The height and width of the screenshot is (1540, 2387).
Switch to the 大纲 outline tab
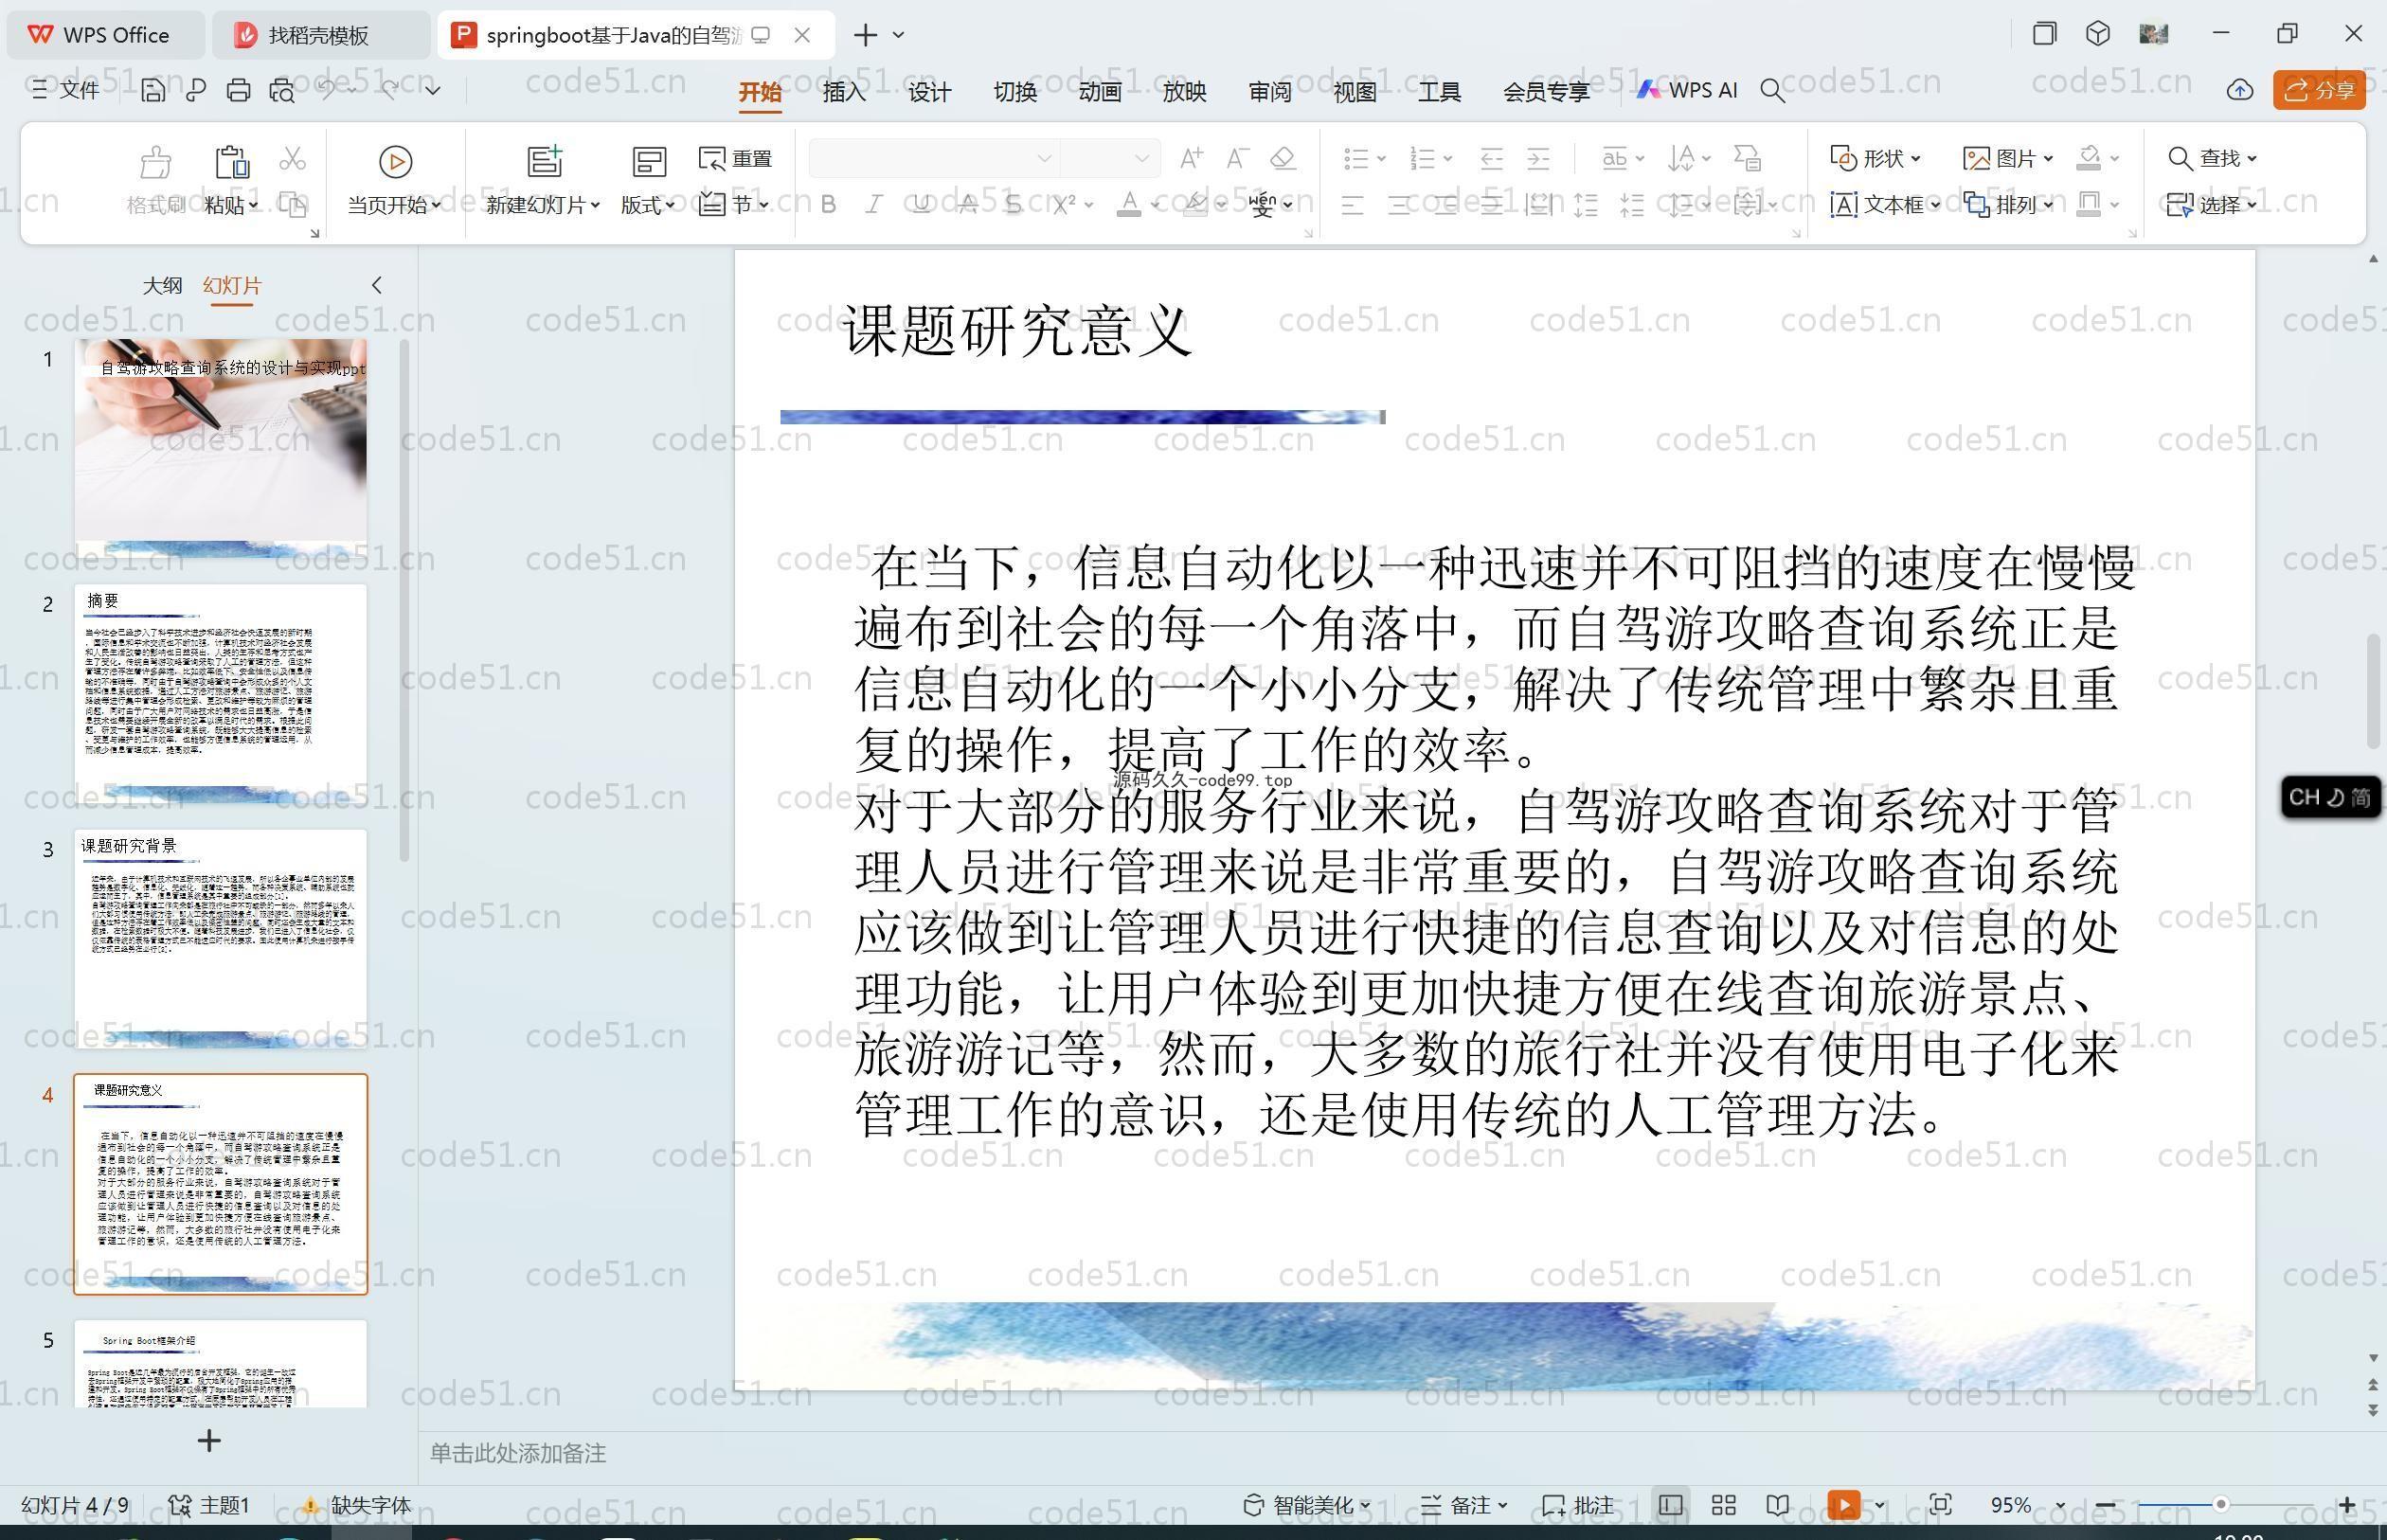(x=162, y=286)
